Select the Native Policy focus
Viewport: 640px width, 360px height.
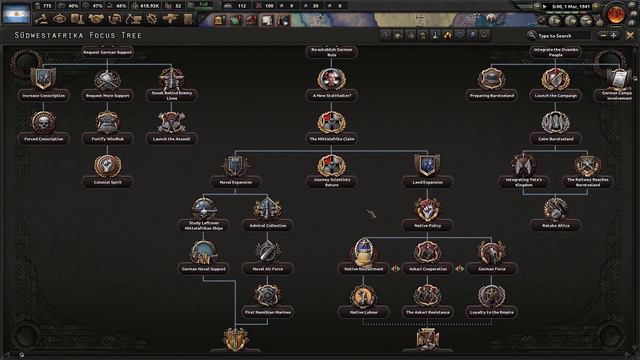427,214
